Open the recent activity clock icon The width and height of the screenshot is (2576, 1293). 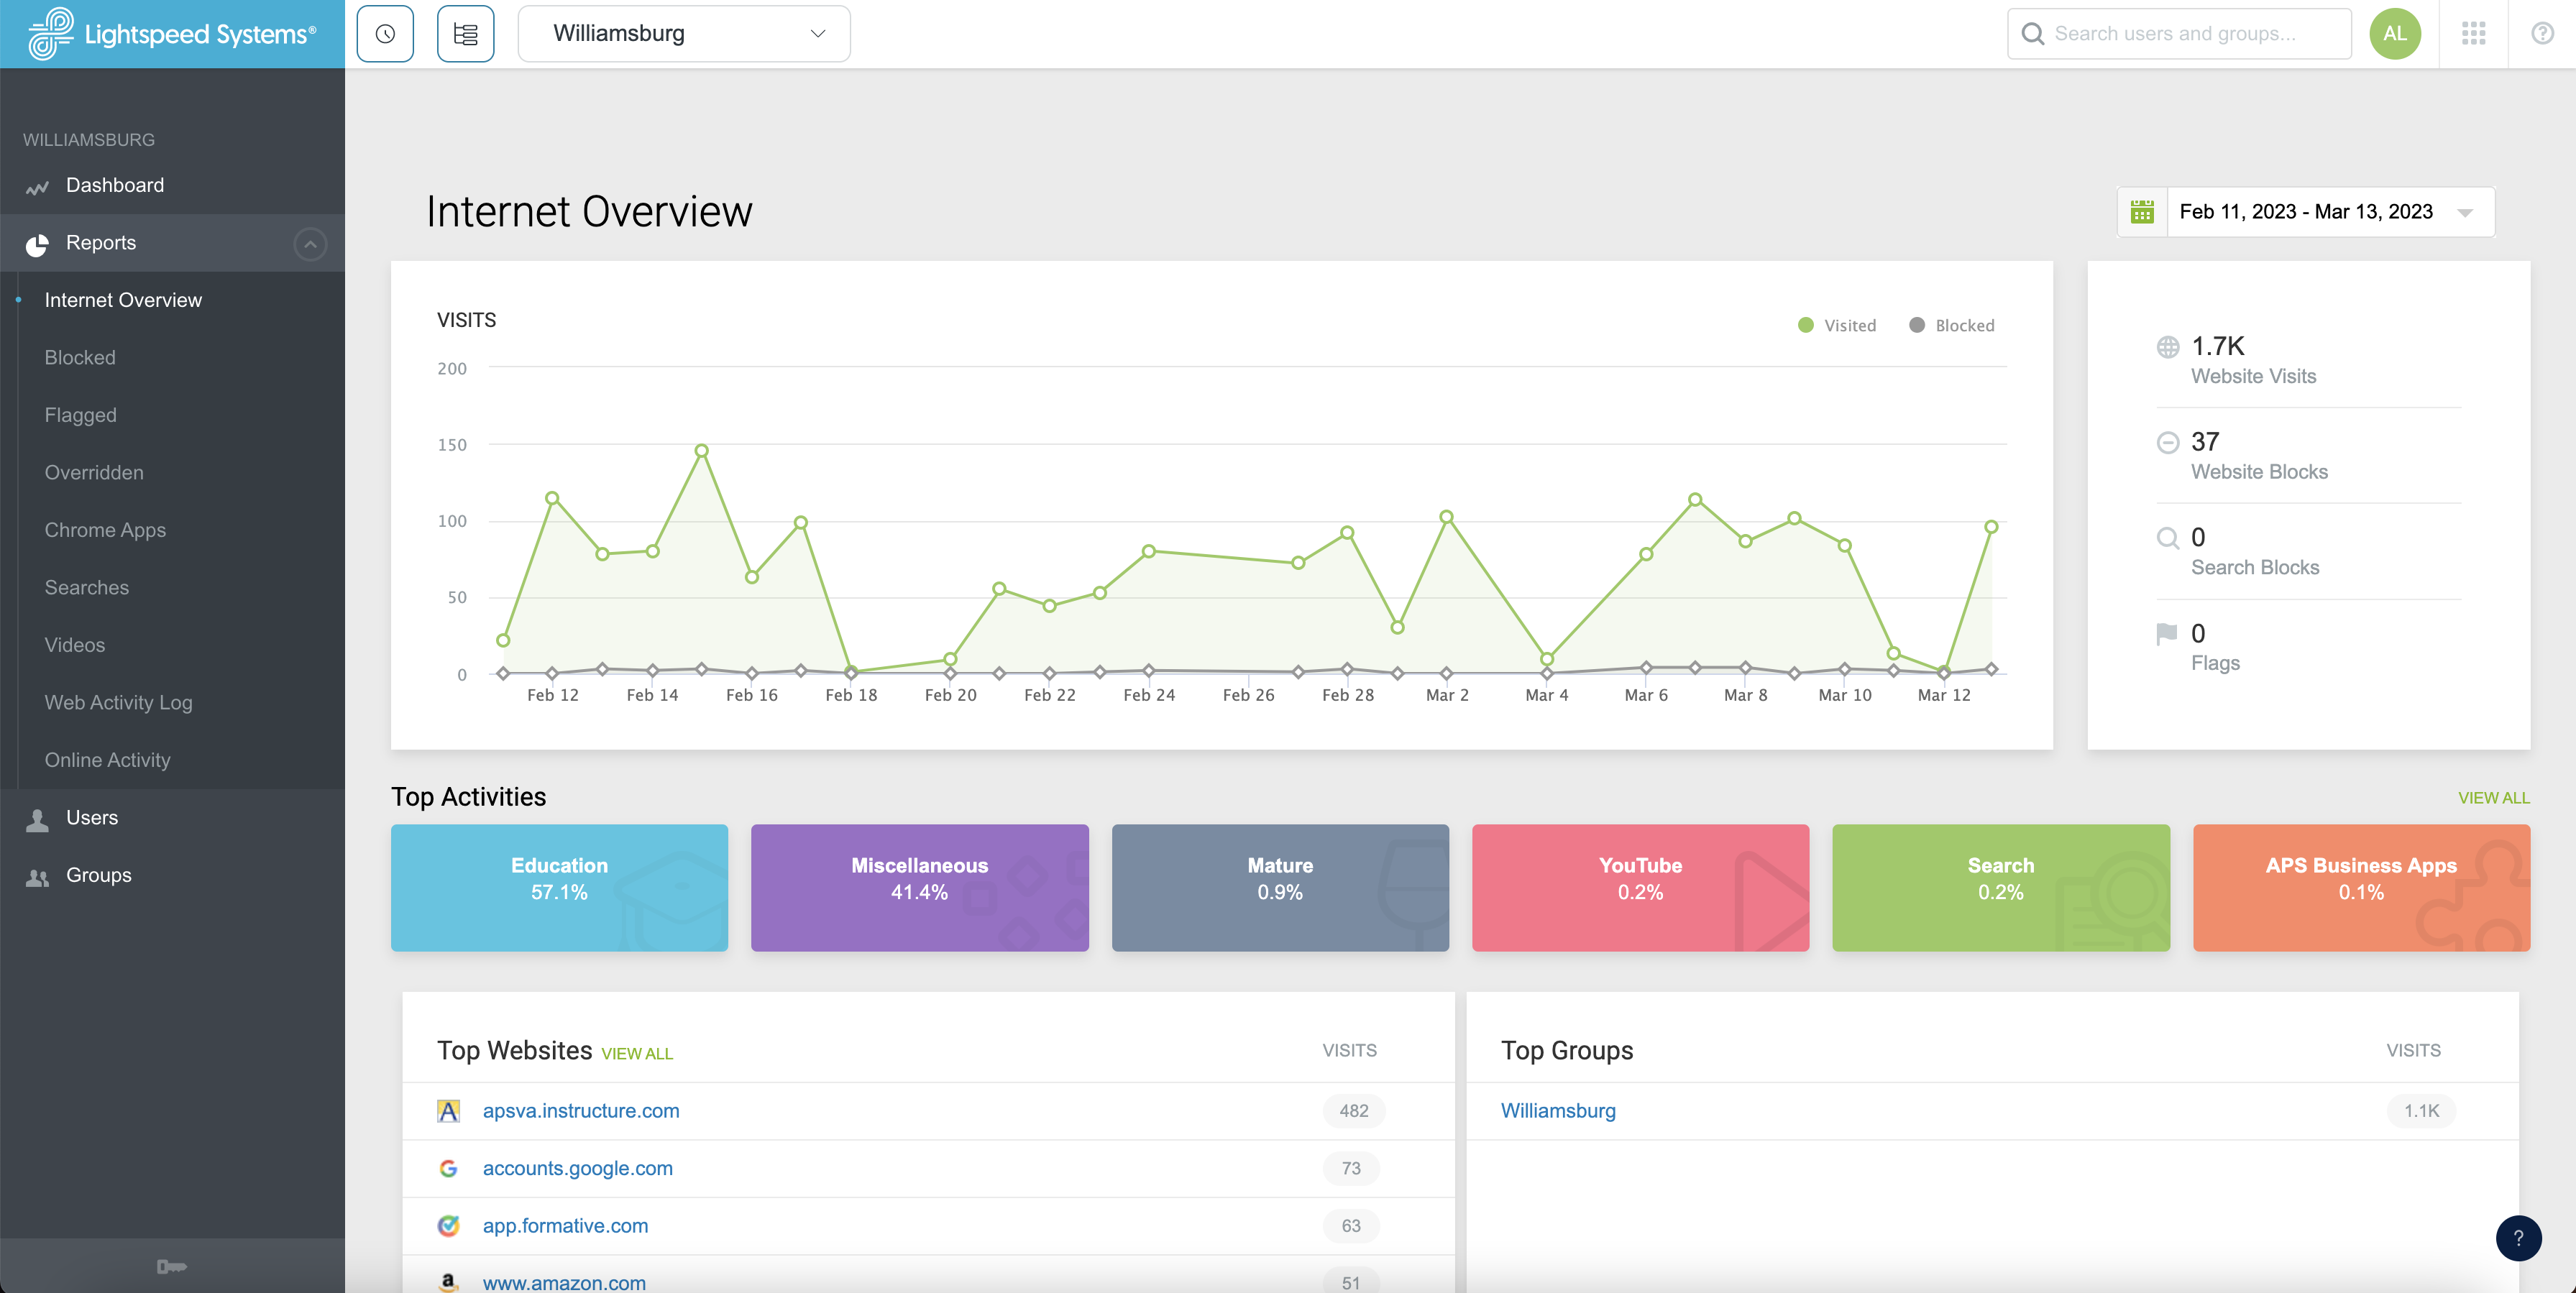[x=385, y=33]
